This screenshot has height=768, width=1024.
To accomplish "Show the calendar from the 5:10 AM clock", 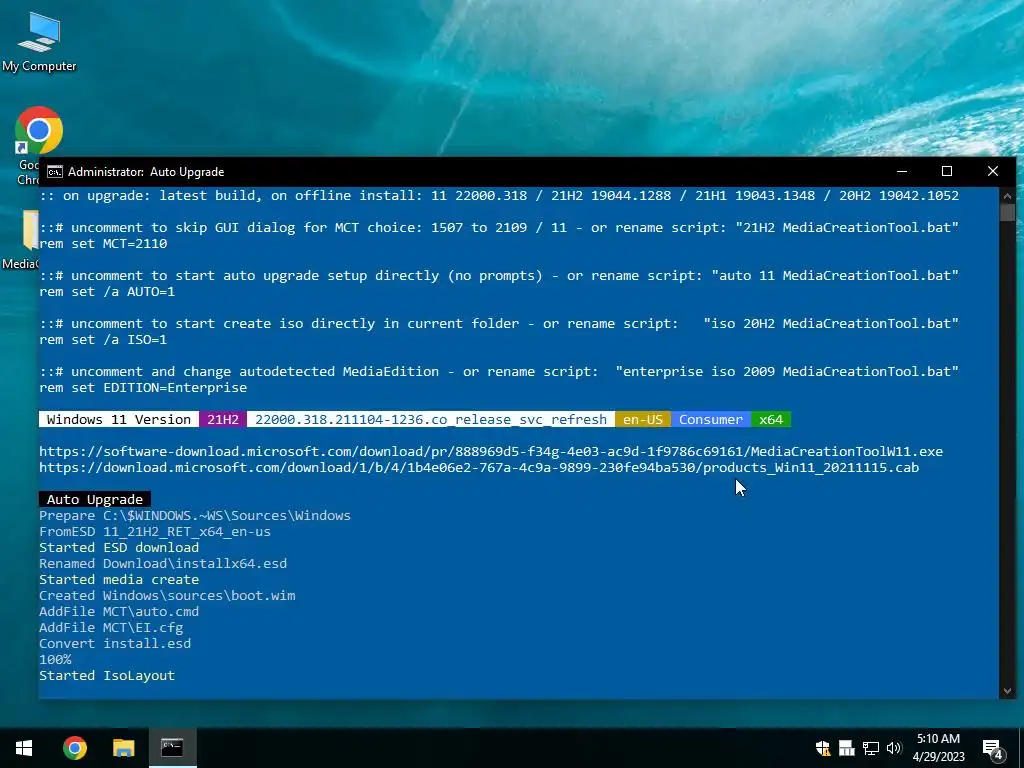I will pyautogui.click(x=938, y=748).
